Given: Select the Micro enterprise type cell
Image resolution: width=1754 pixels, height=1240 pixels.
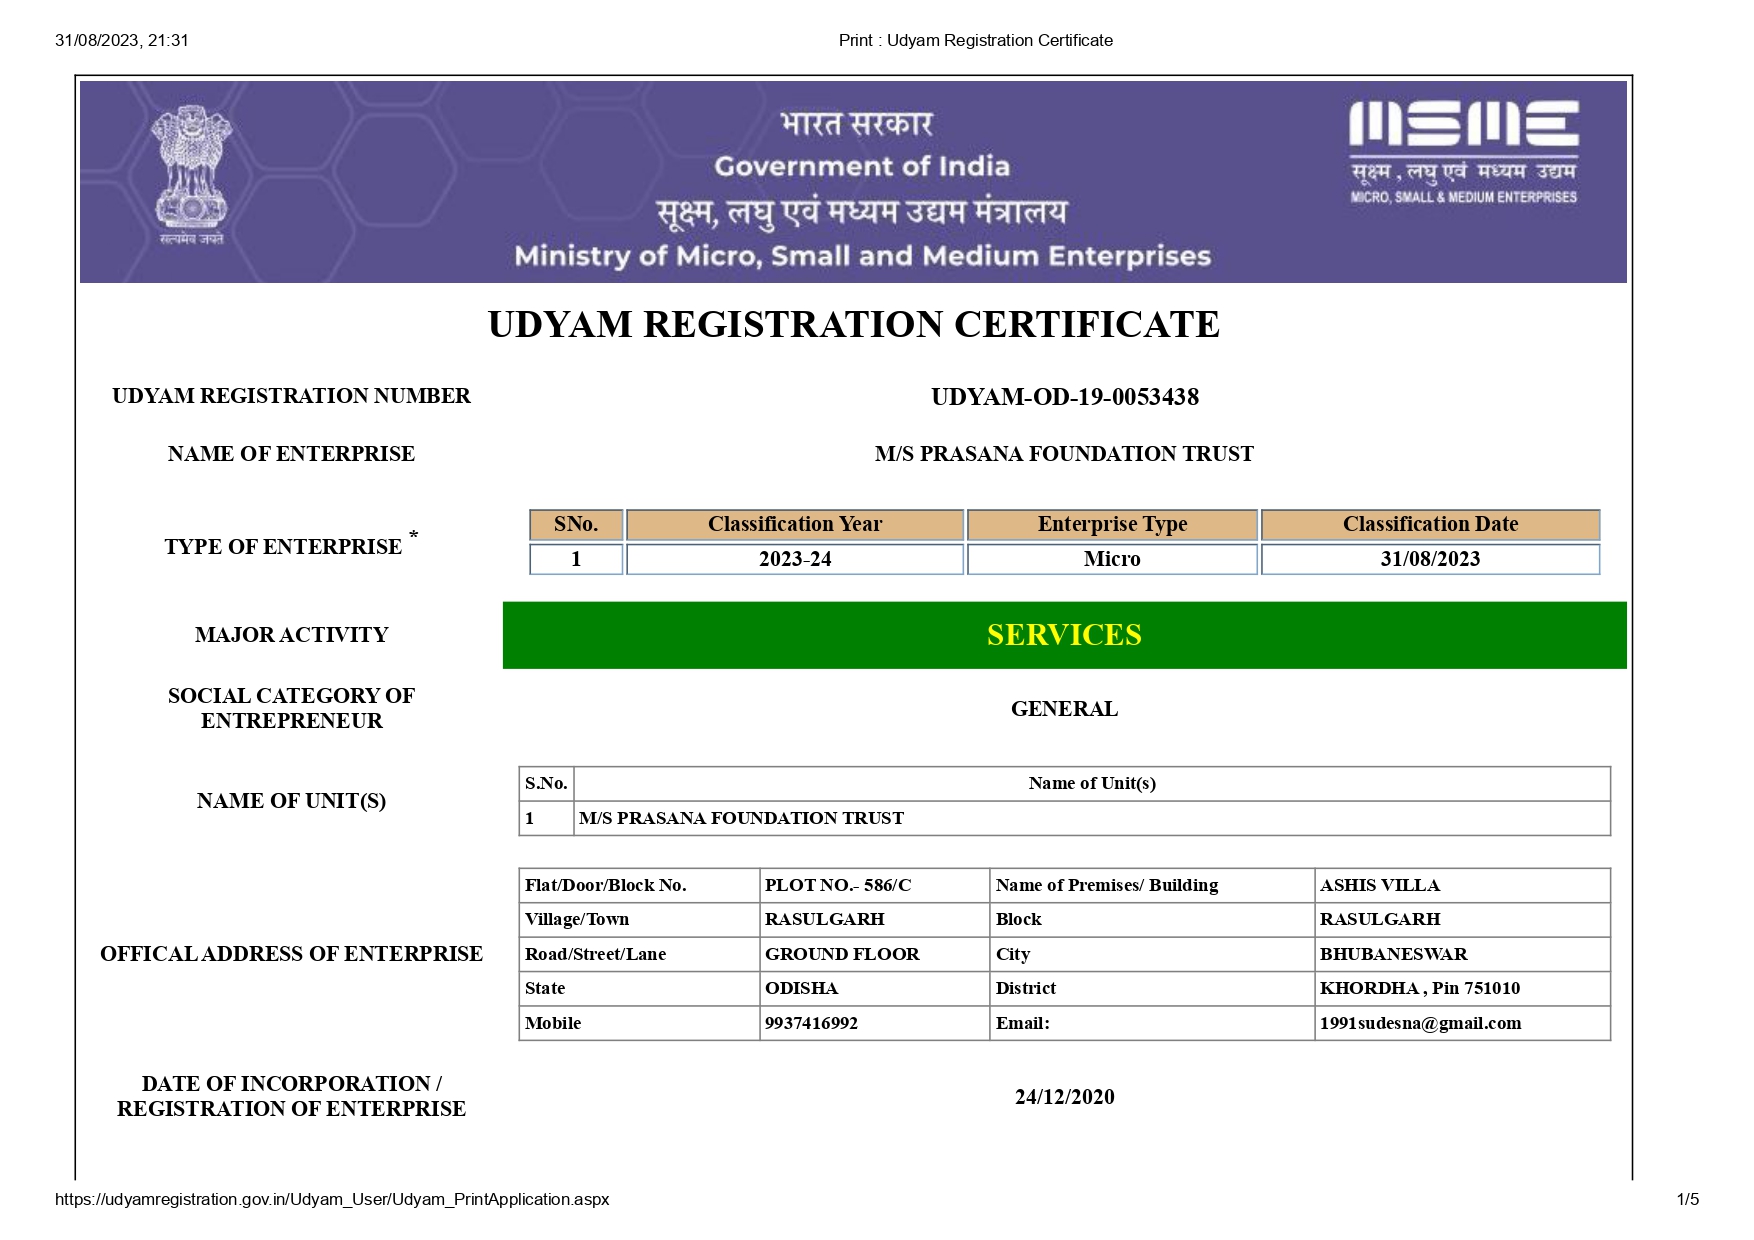Looking at the screenshot, I should tap(1112, 559).
